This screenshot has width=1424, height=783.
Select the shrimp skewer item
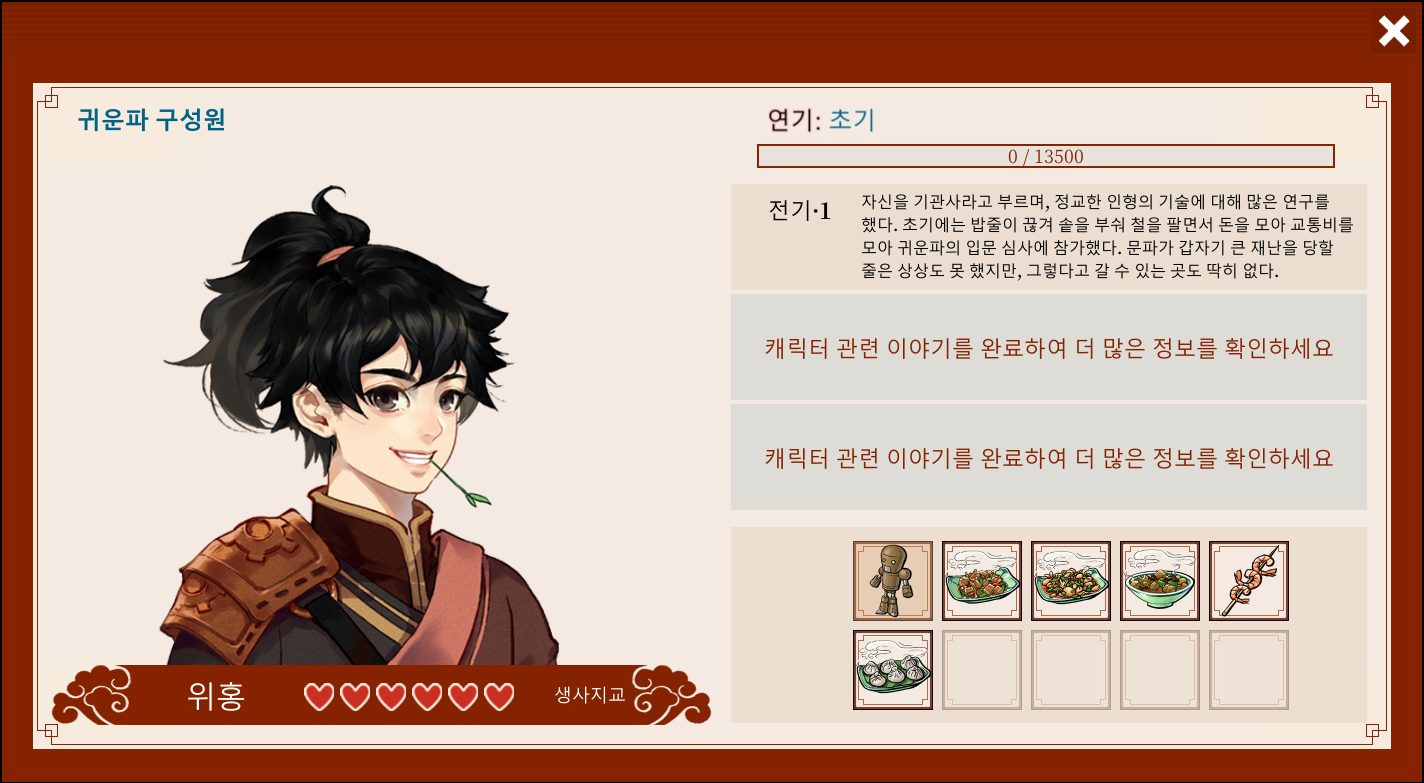(1249, 581)
